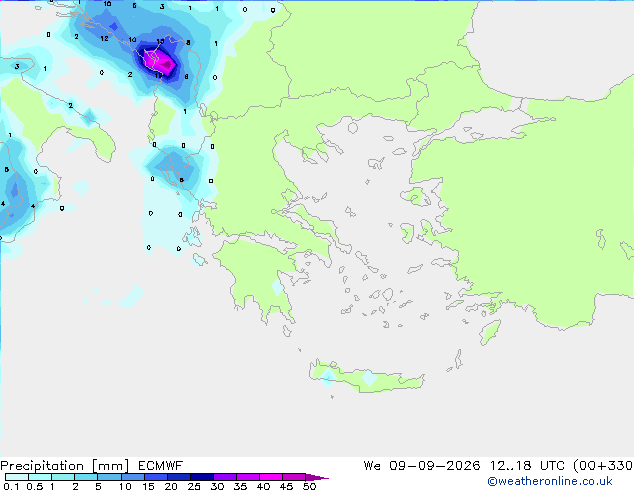634x490 pixels.
Task: Click the 20–25 mm legend swatch
Action: (x=178, y=477)
